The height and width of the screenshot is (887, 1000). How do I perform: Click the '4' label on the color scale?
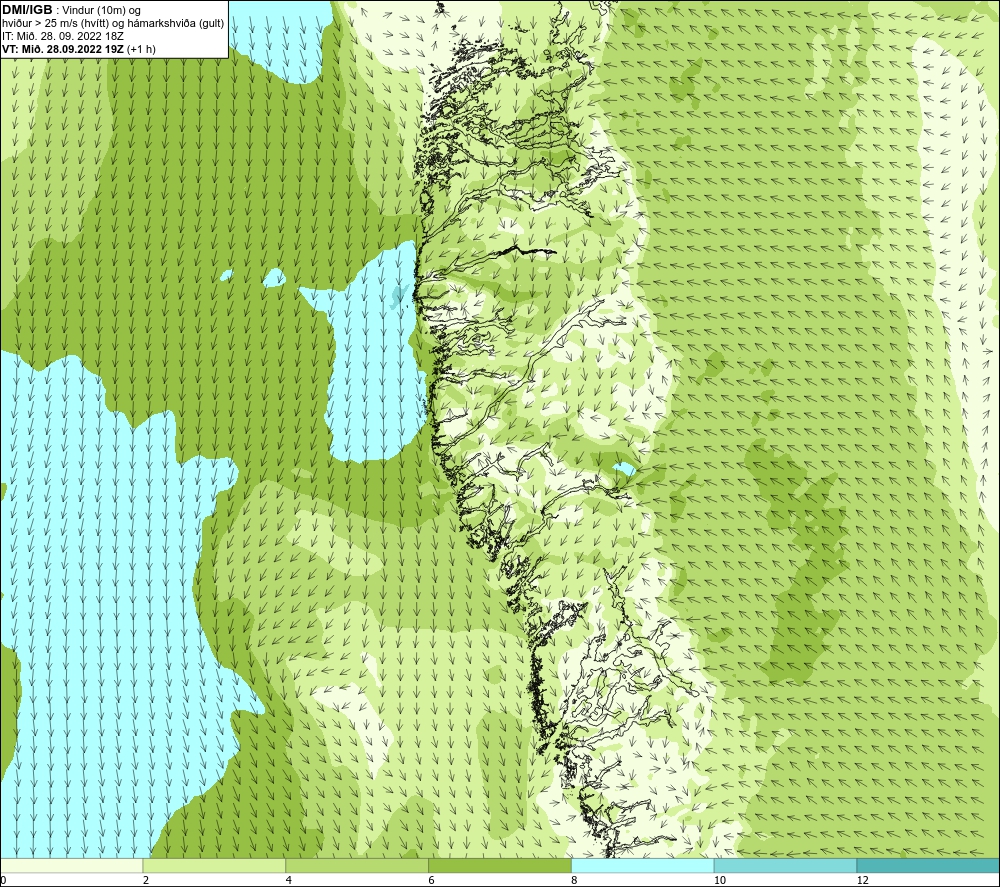point(289,881)
